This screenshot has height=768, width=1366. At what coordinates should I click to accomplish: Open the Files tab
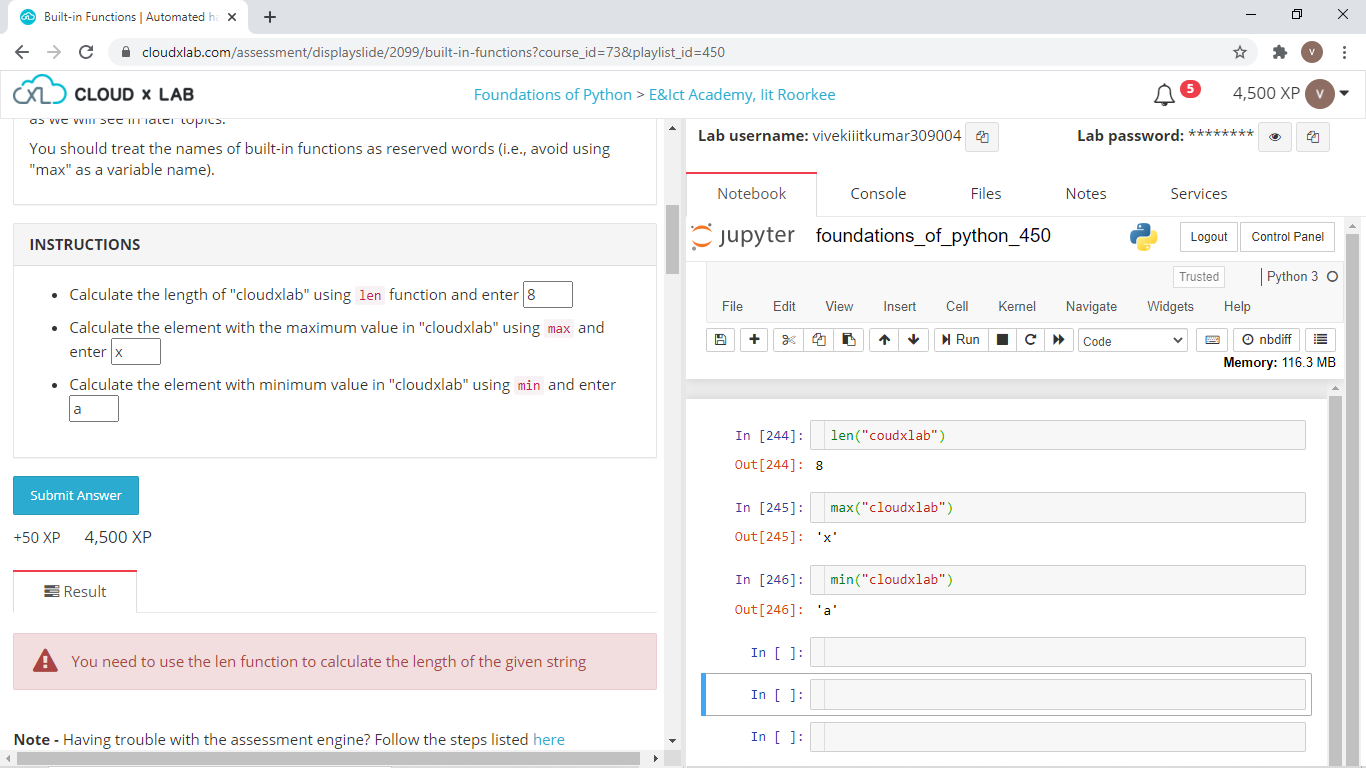985,194
